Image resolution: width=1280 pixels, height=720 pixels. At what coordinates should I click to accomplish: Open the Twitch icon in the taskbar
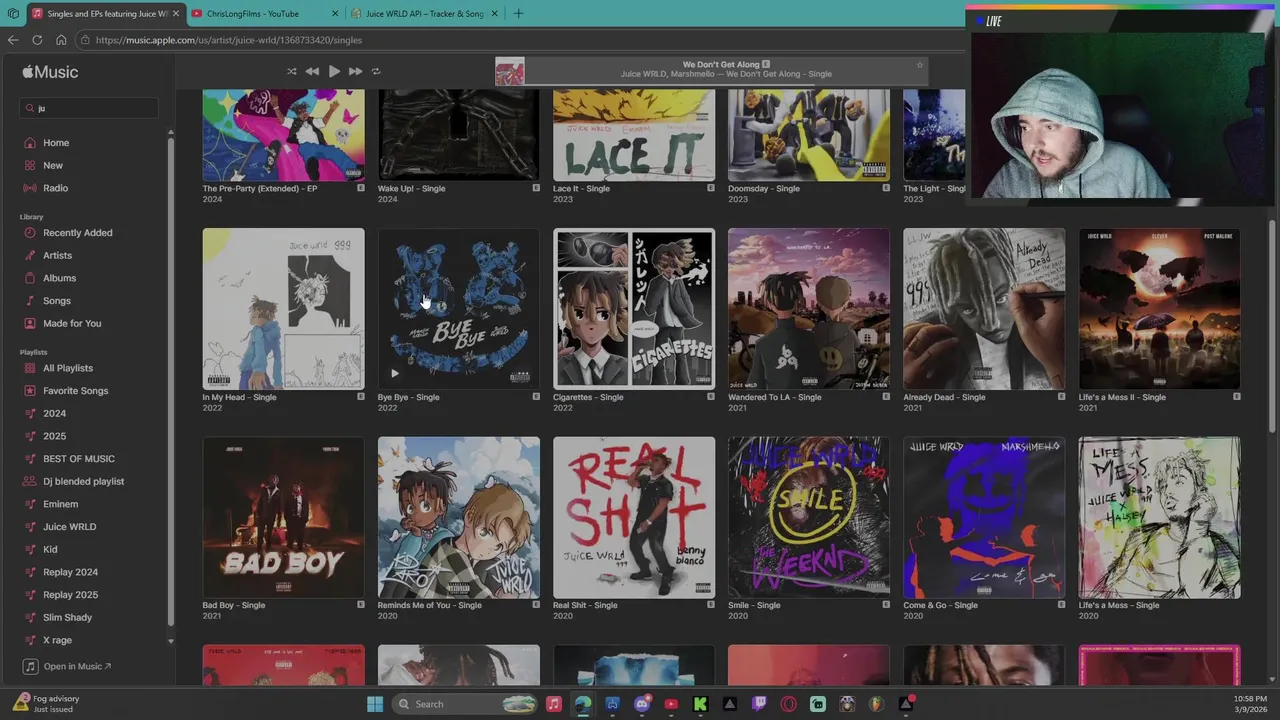[x=759, y=704]
